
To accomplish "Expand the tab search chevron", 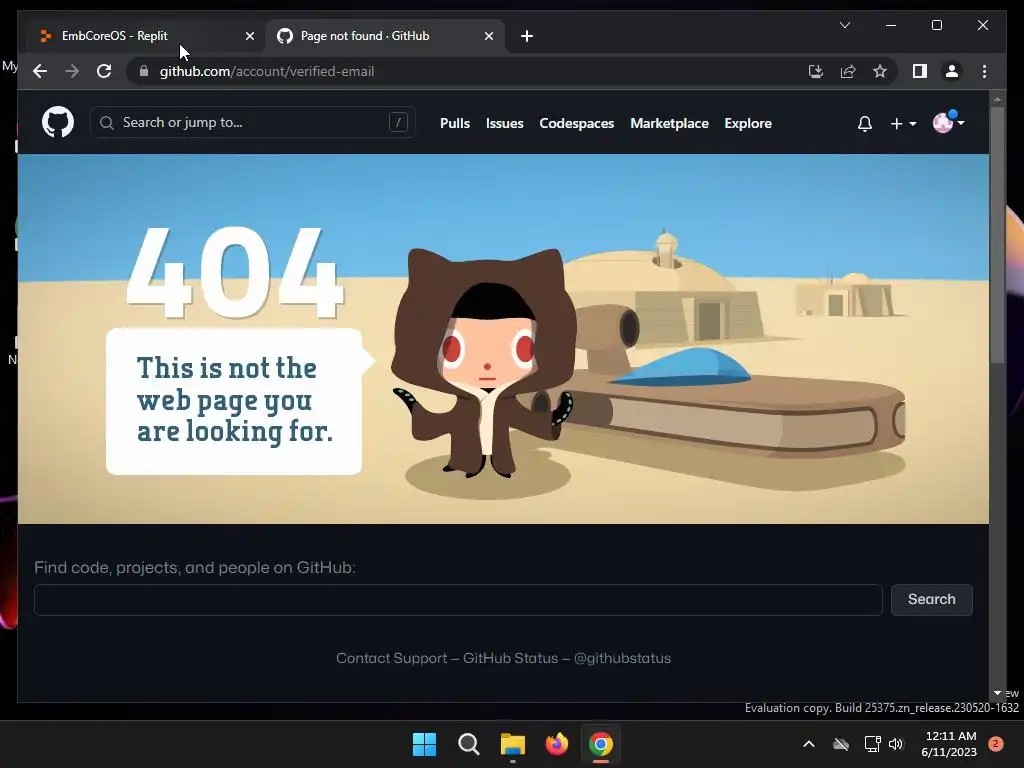I will point(844,25).
